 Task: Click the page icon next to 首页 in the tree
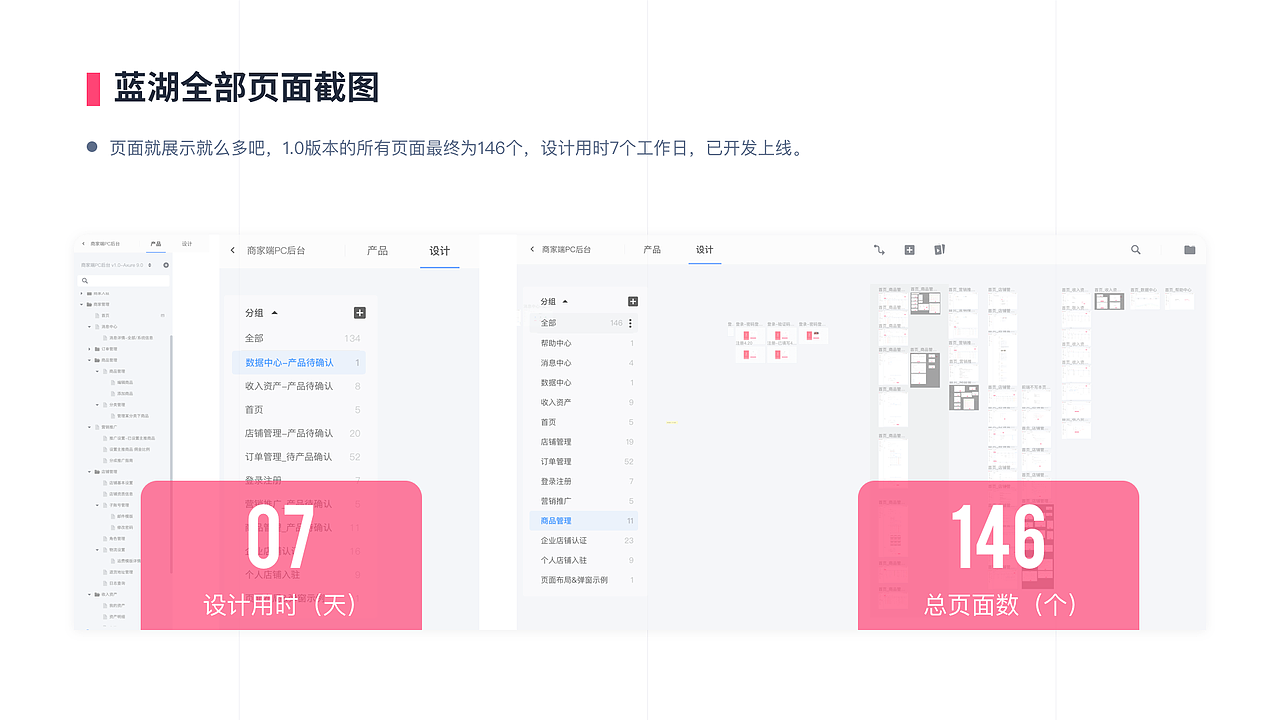tap(97, 315)
